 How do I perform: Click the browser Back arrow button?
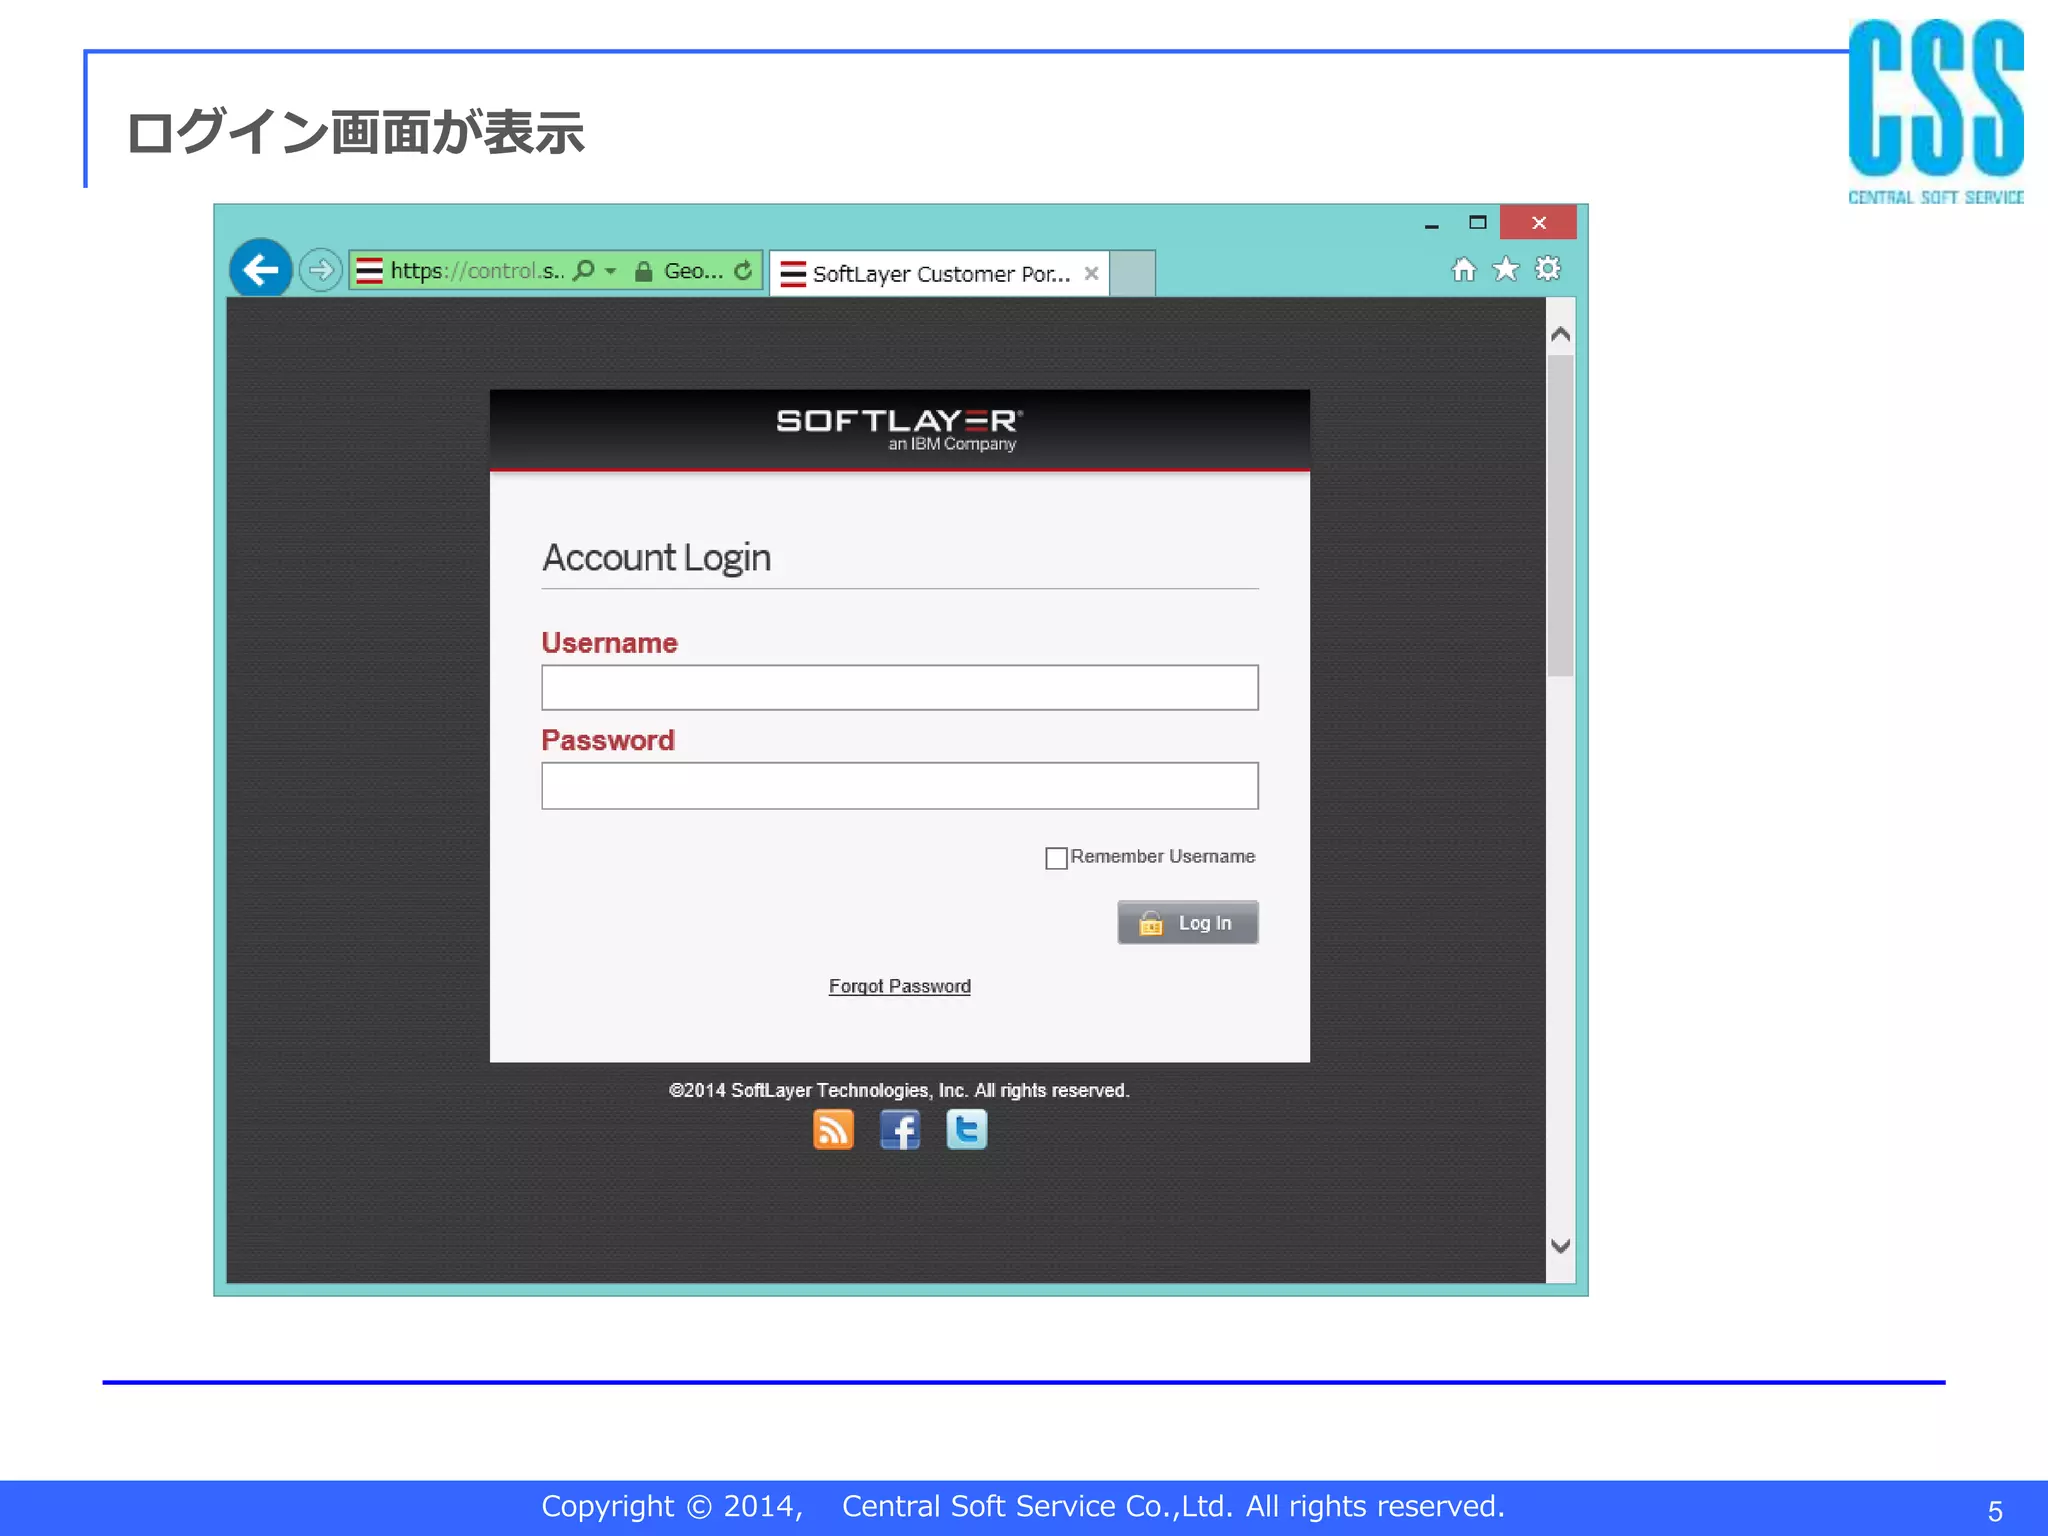261,269
